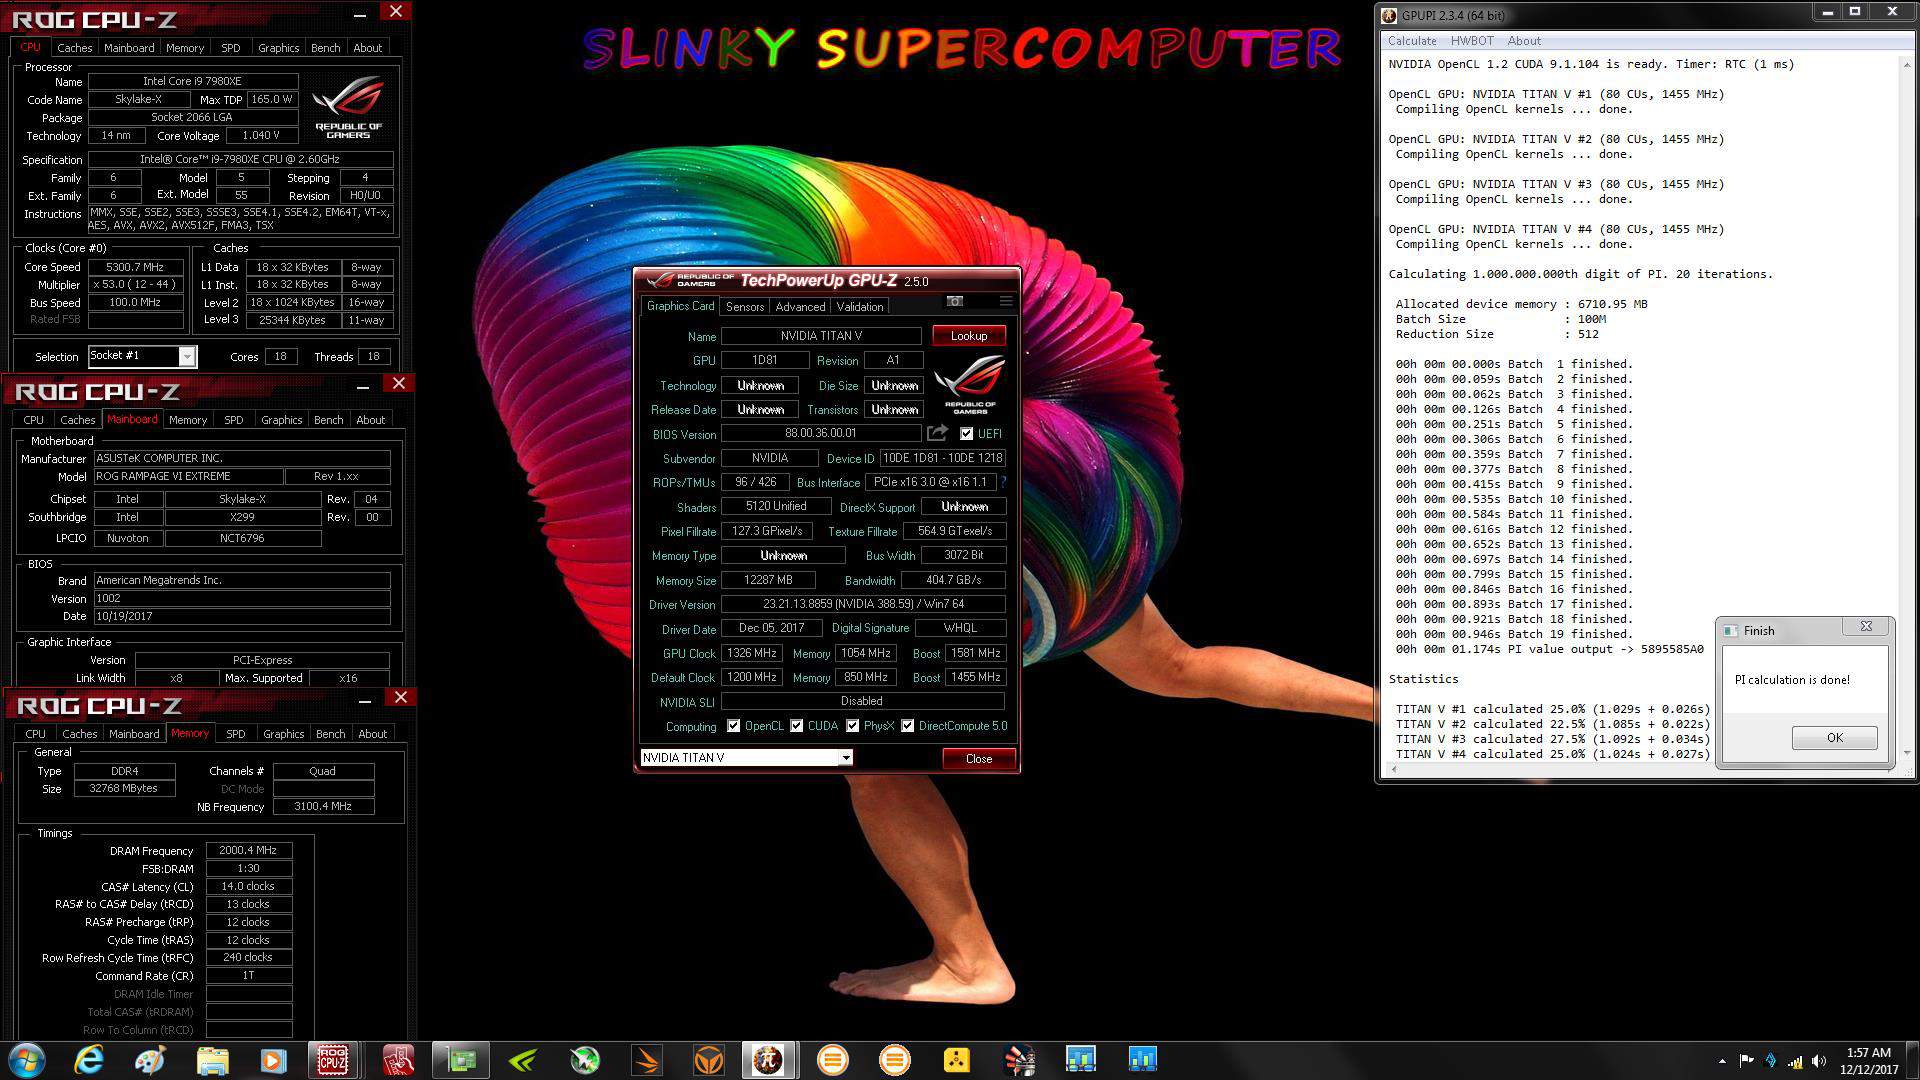Open the About menu in GPUPI

click(1524, 41)
